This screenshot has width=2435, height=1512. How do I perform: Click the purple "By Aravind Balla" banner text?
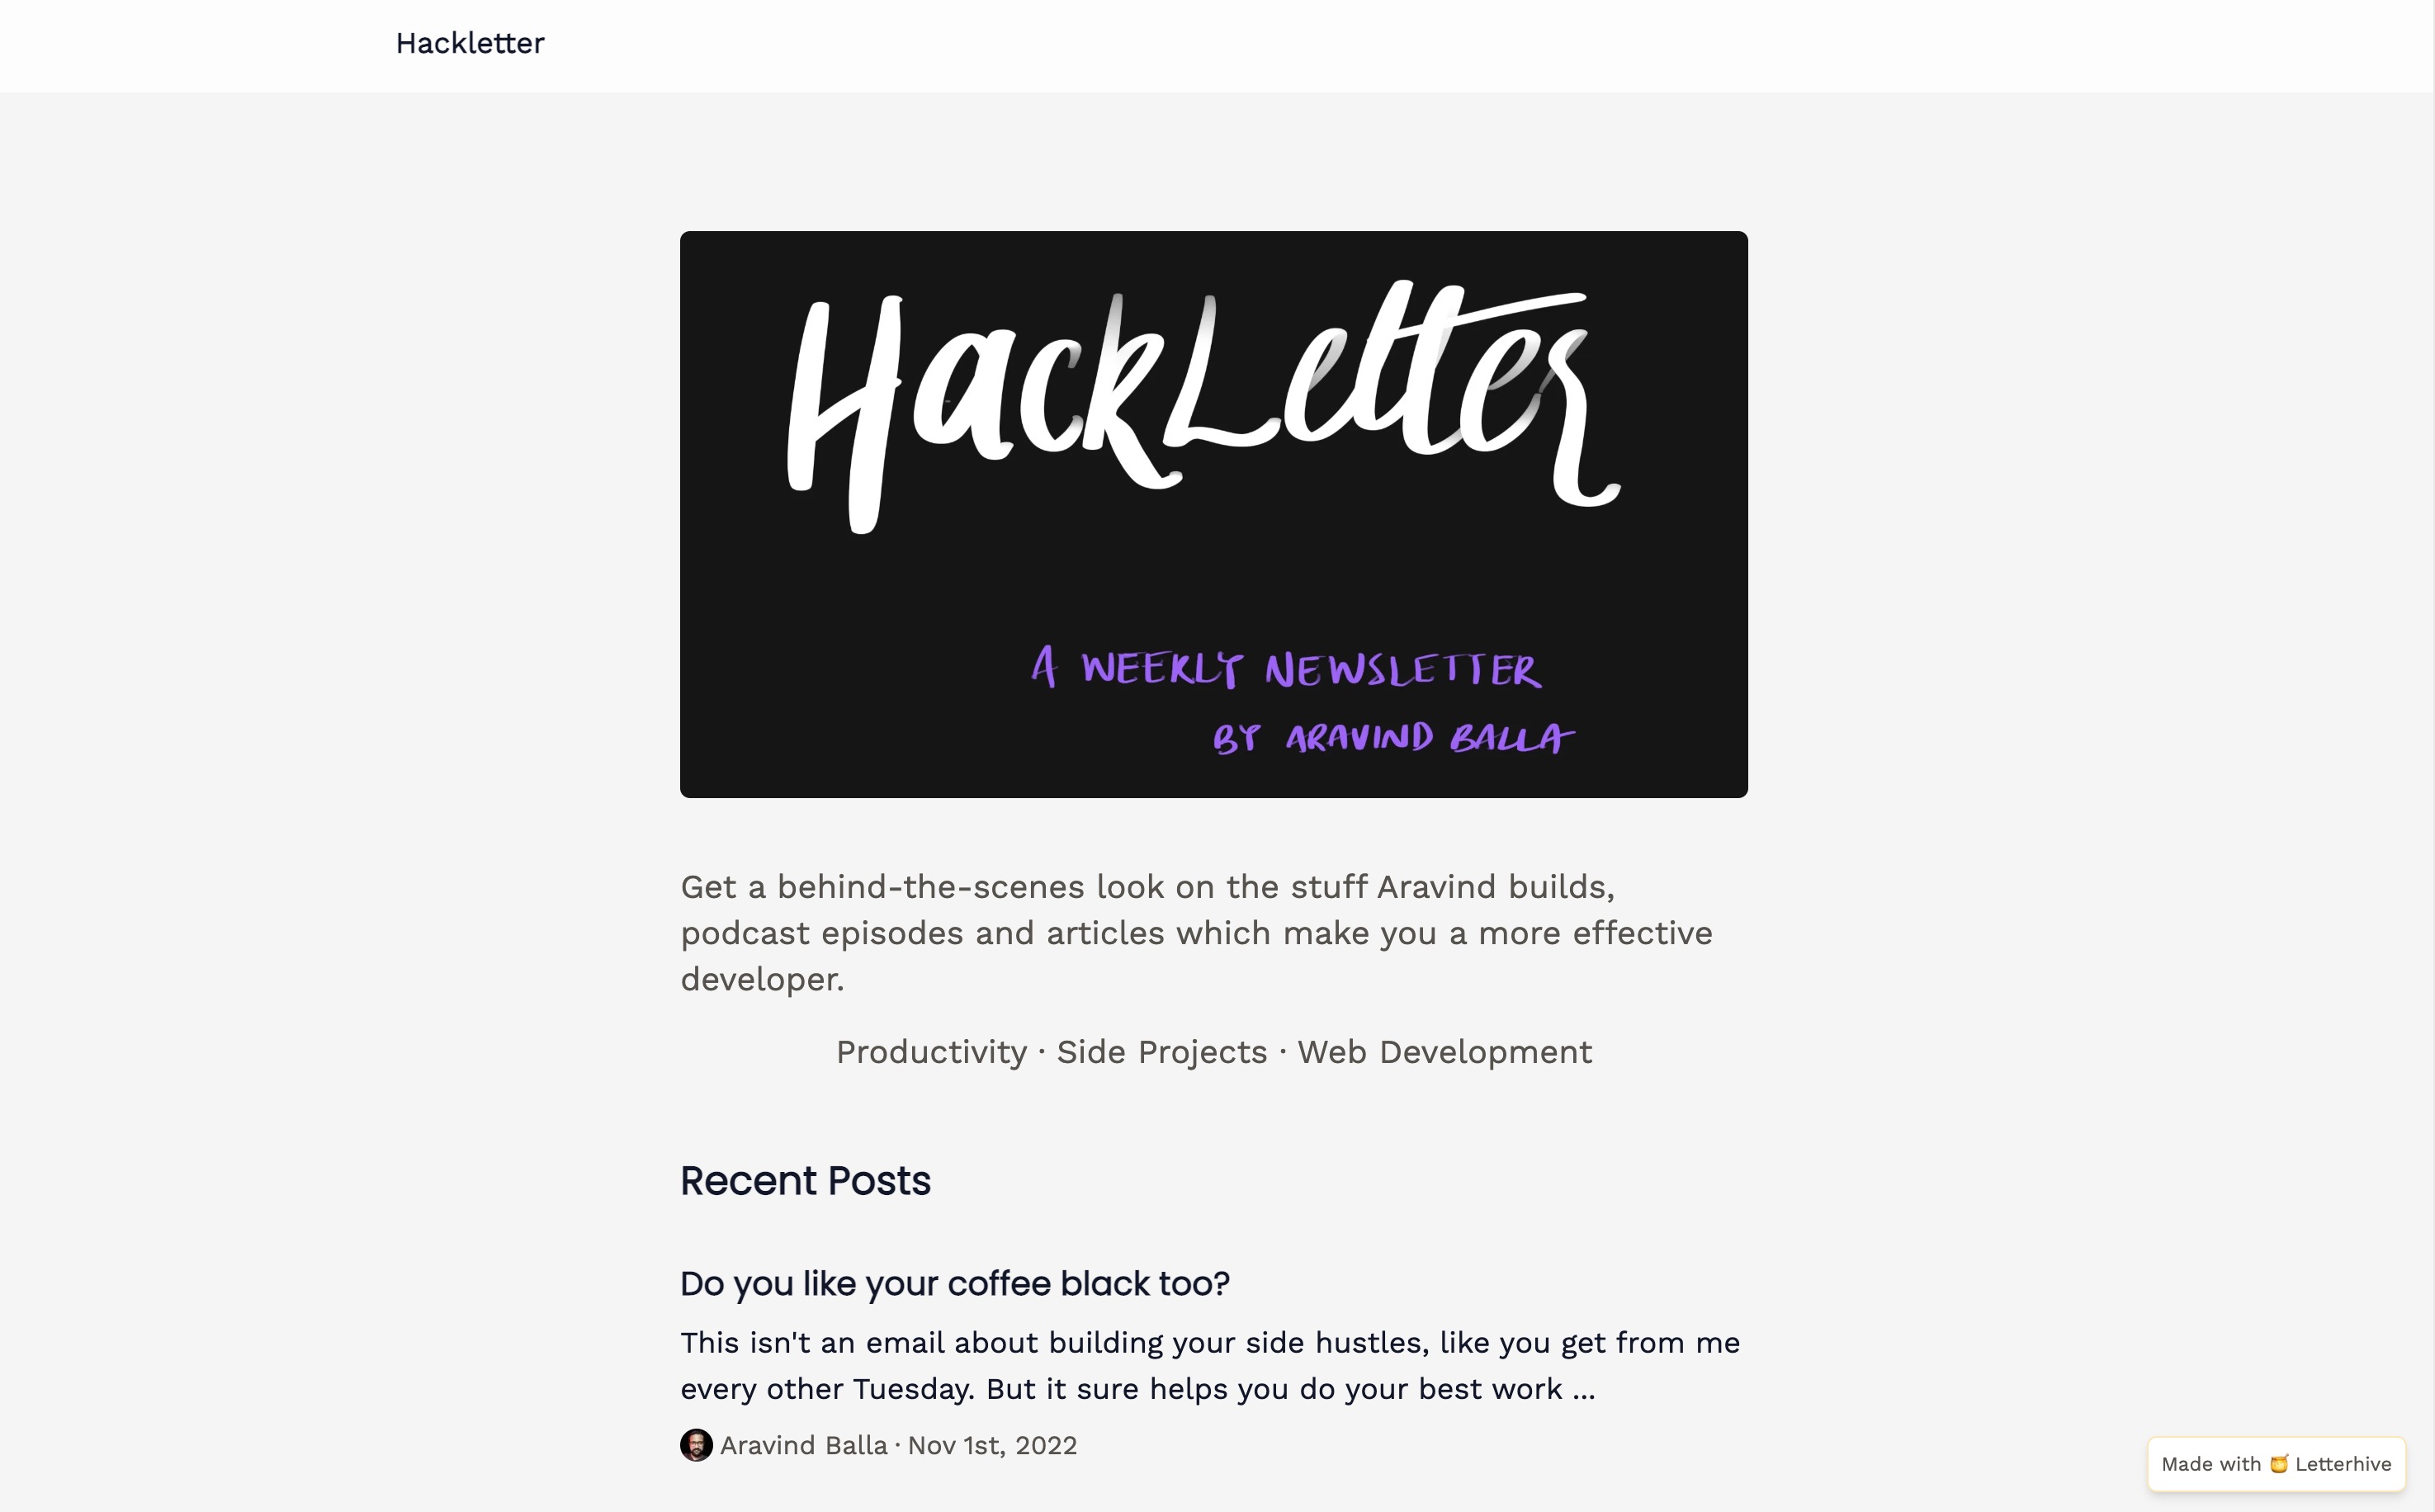click(1392, 738)
